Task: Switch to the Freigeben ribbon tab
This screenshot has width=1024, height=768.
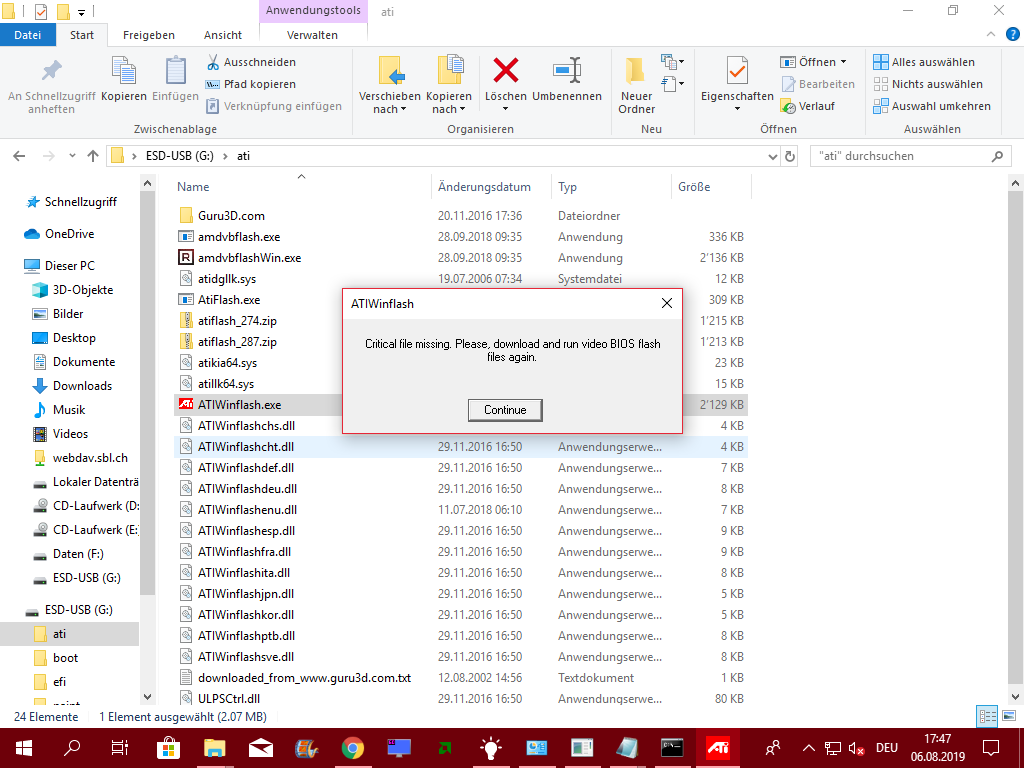Action: tap(149, 35)
